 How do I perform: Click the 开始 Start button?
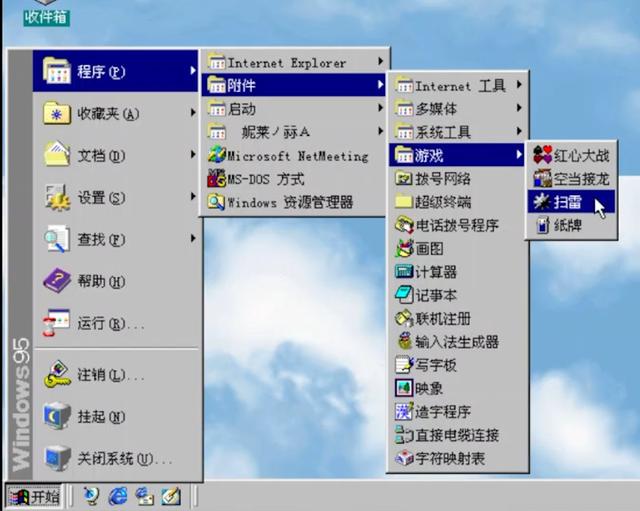pyautogui.click(x=33, y=497)
